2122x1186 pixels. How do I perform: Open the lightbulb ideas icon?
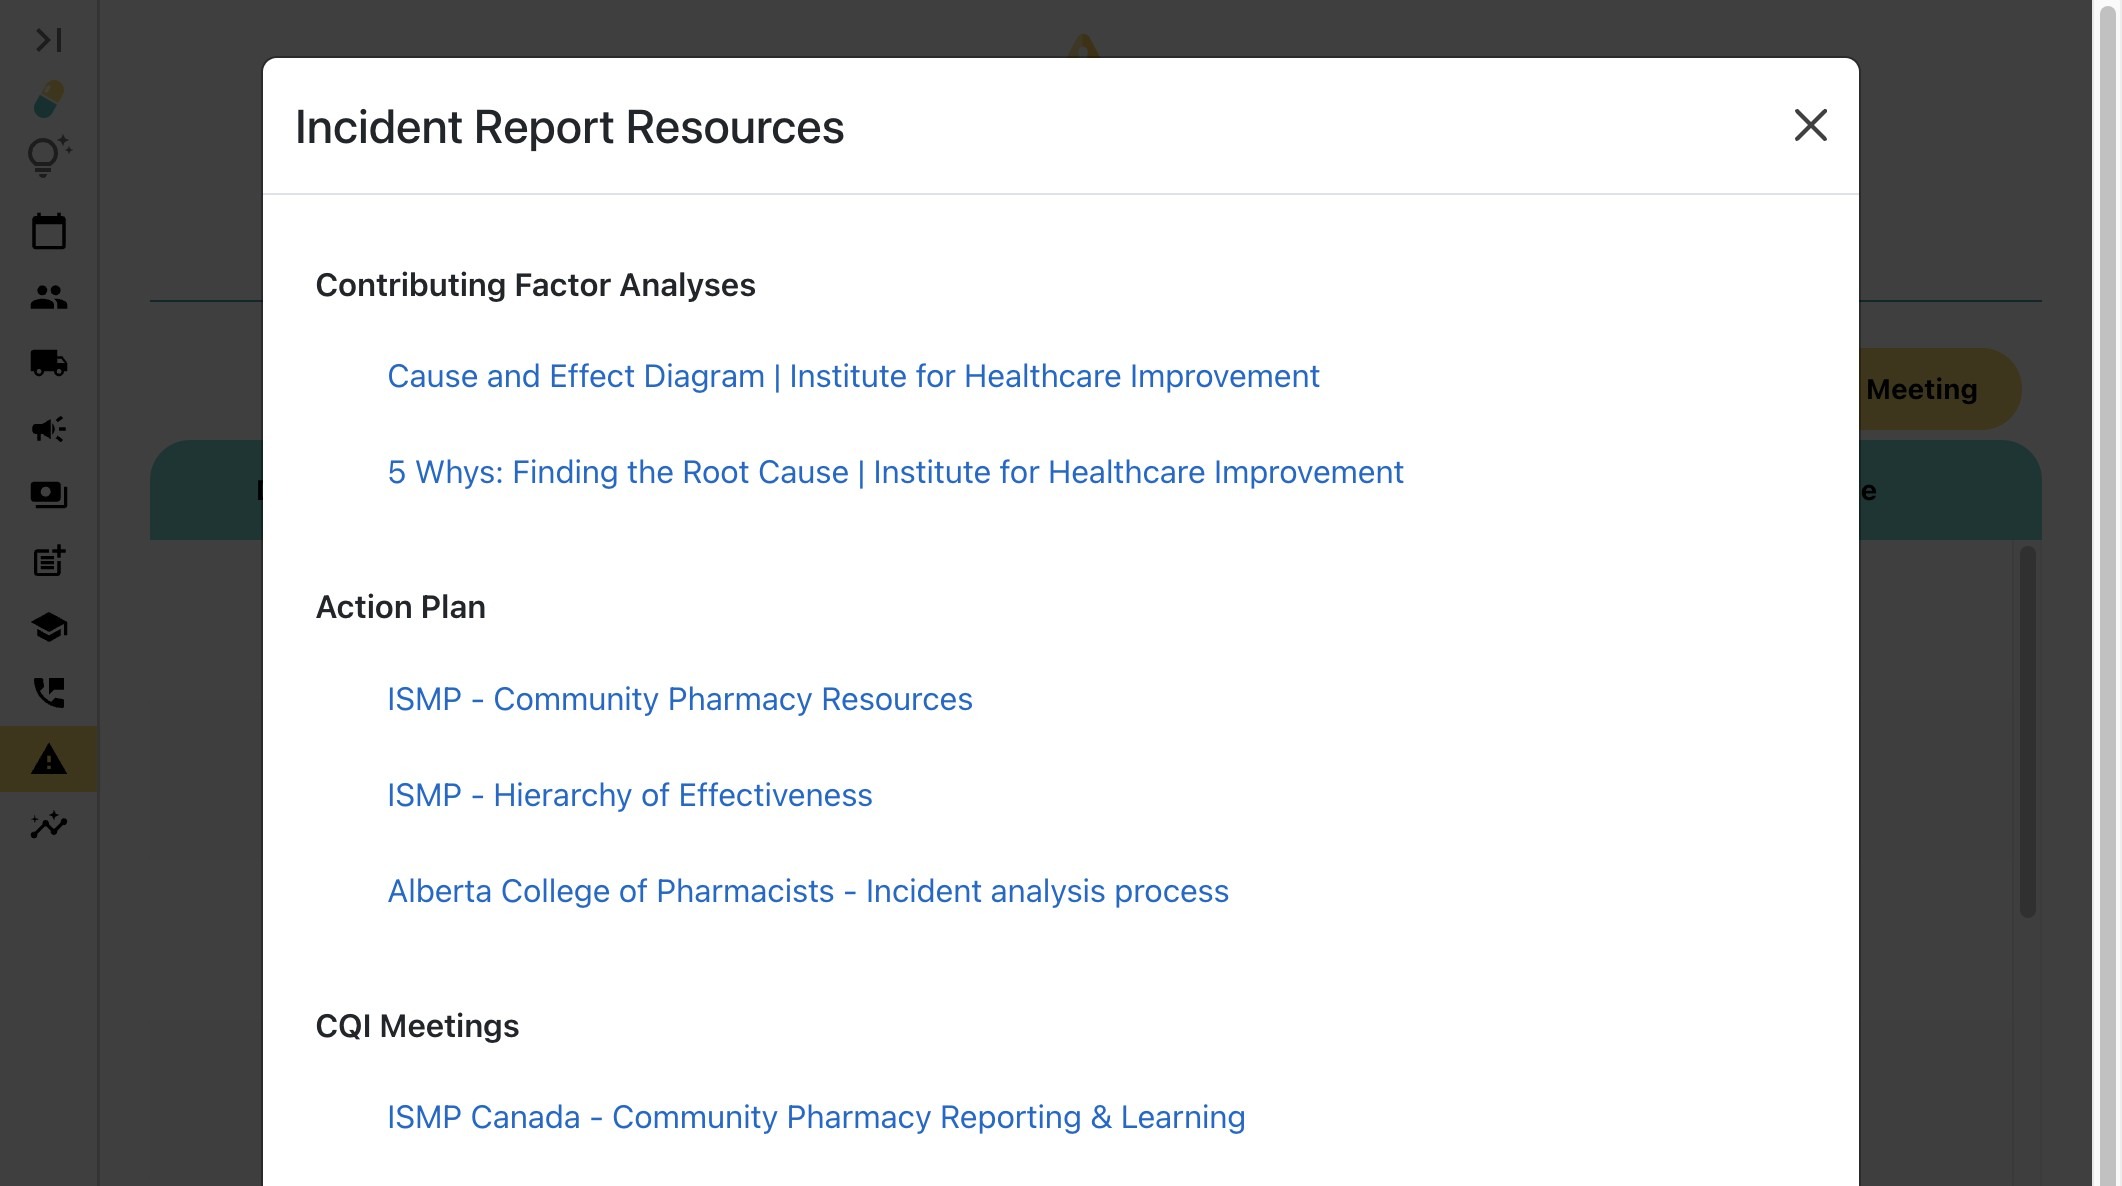(x=48, y=157)
